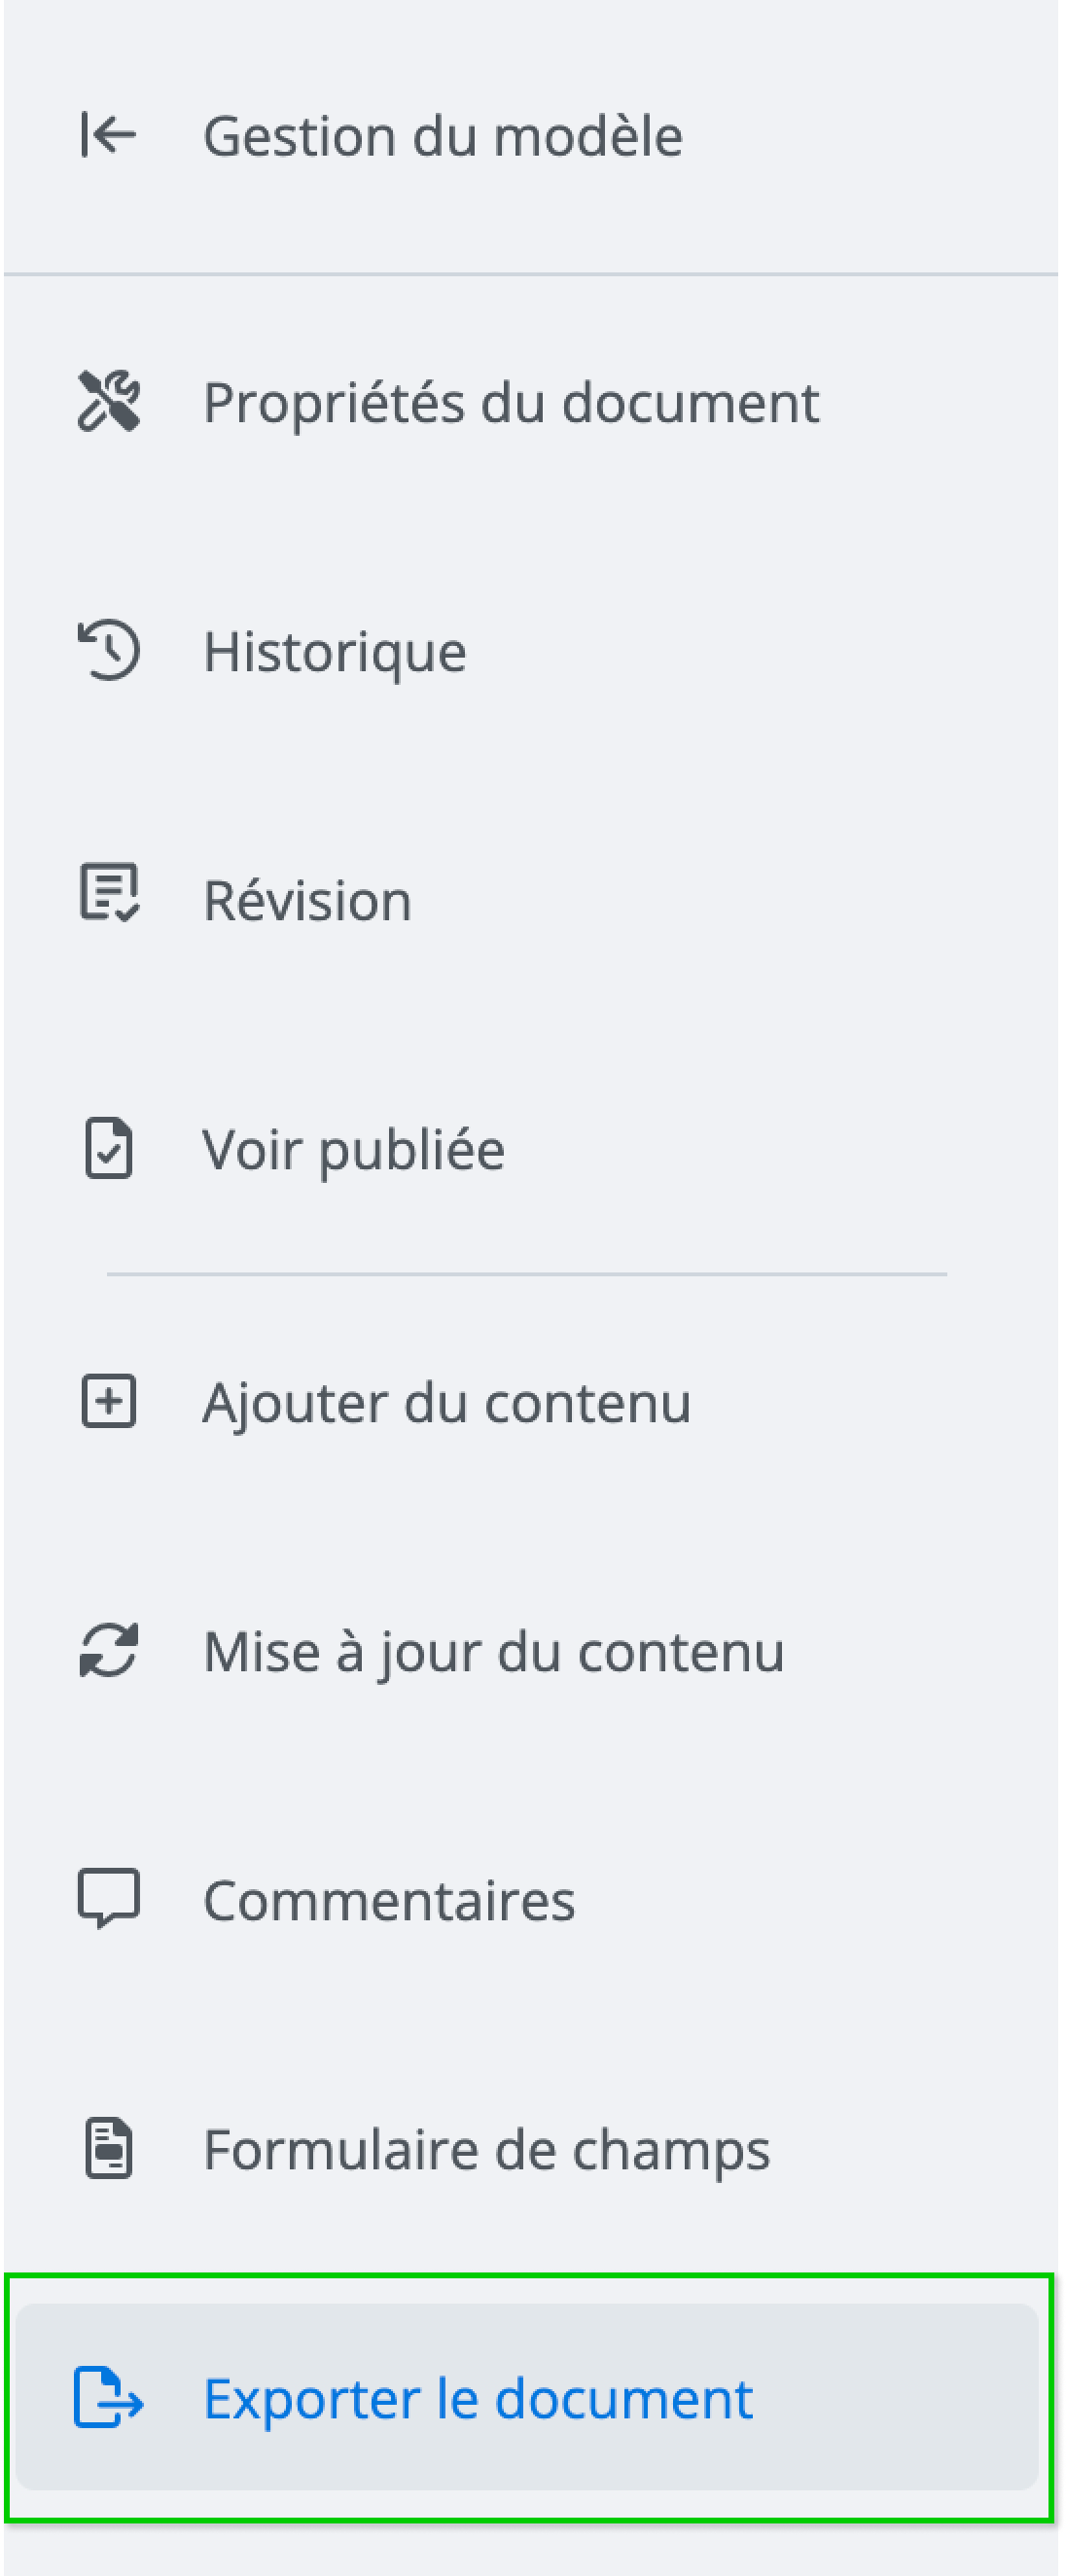
Task: Click the plus-square add content icon
Action: pyautogui.click(x=108, y=1402)
